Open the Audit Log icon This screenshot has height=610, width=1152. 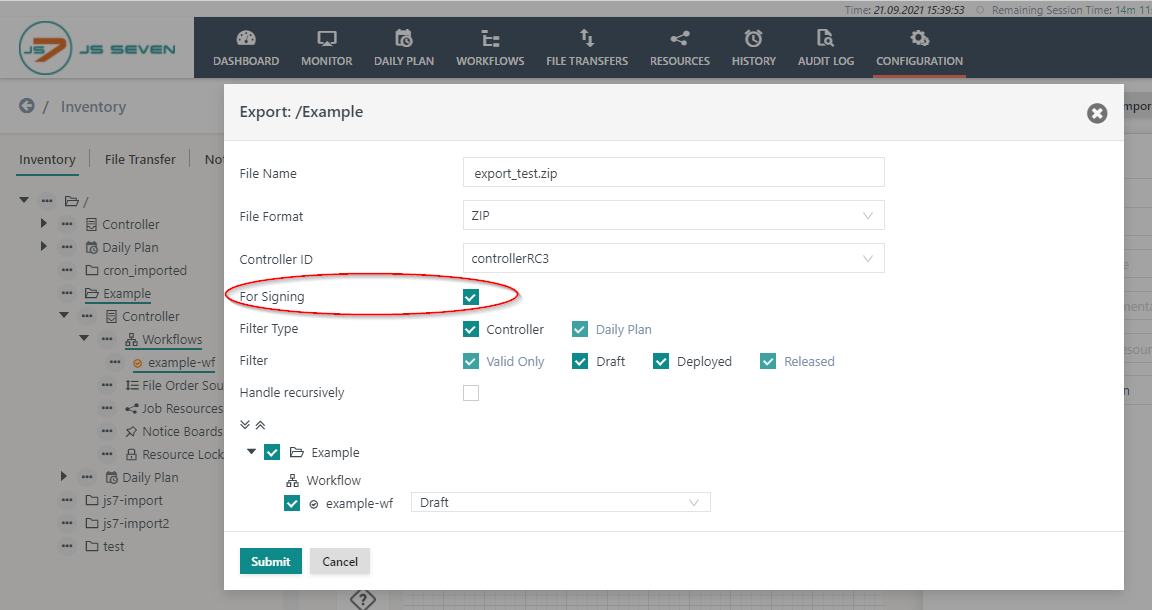click(825, 38)
